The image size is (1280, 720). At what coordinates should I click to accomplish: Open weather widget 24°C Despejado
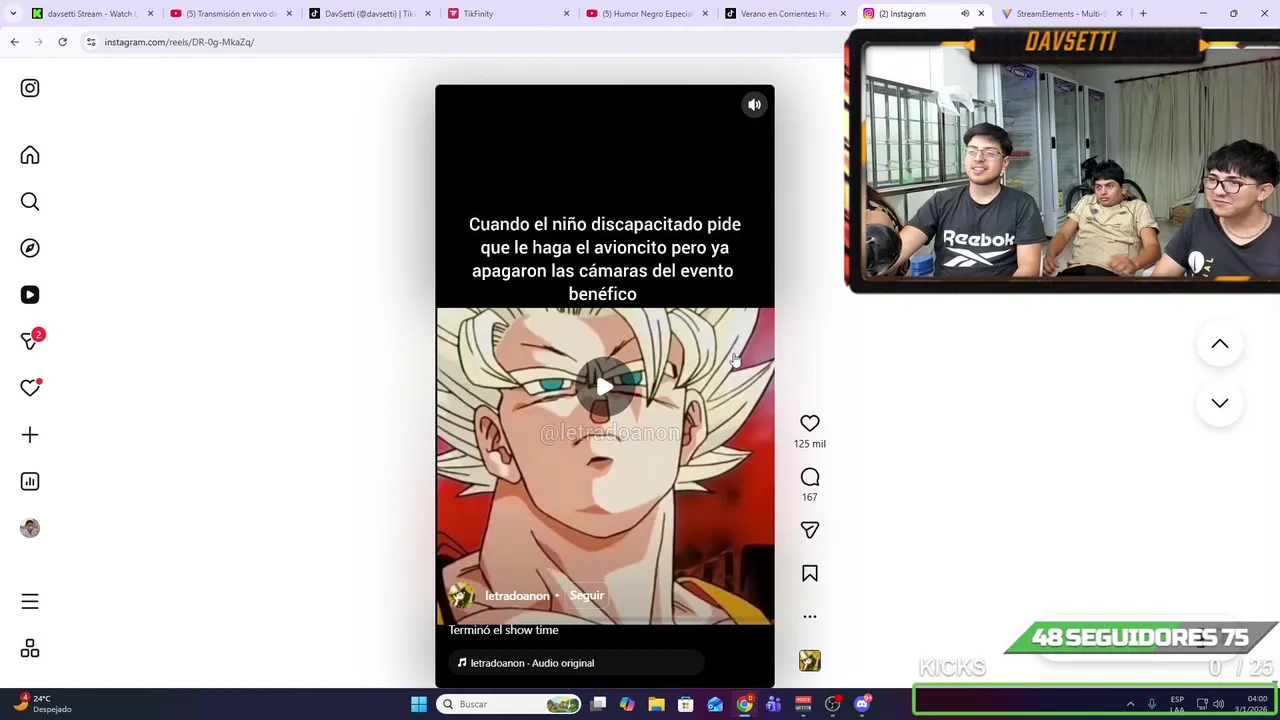click(x=42, y=704)
